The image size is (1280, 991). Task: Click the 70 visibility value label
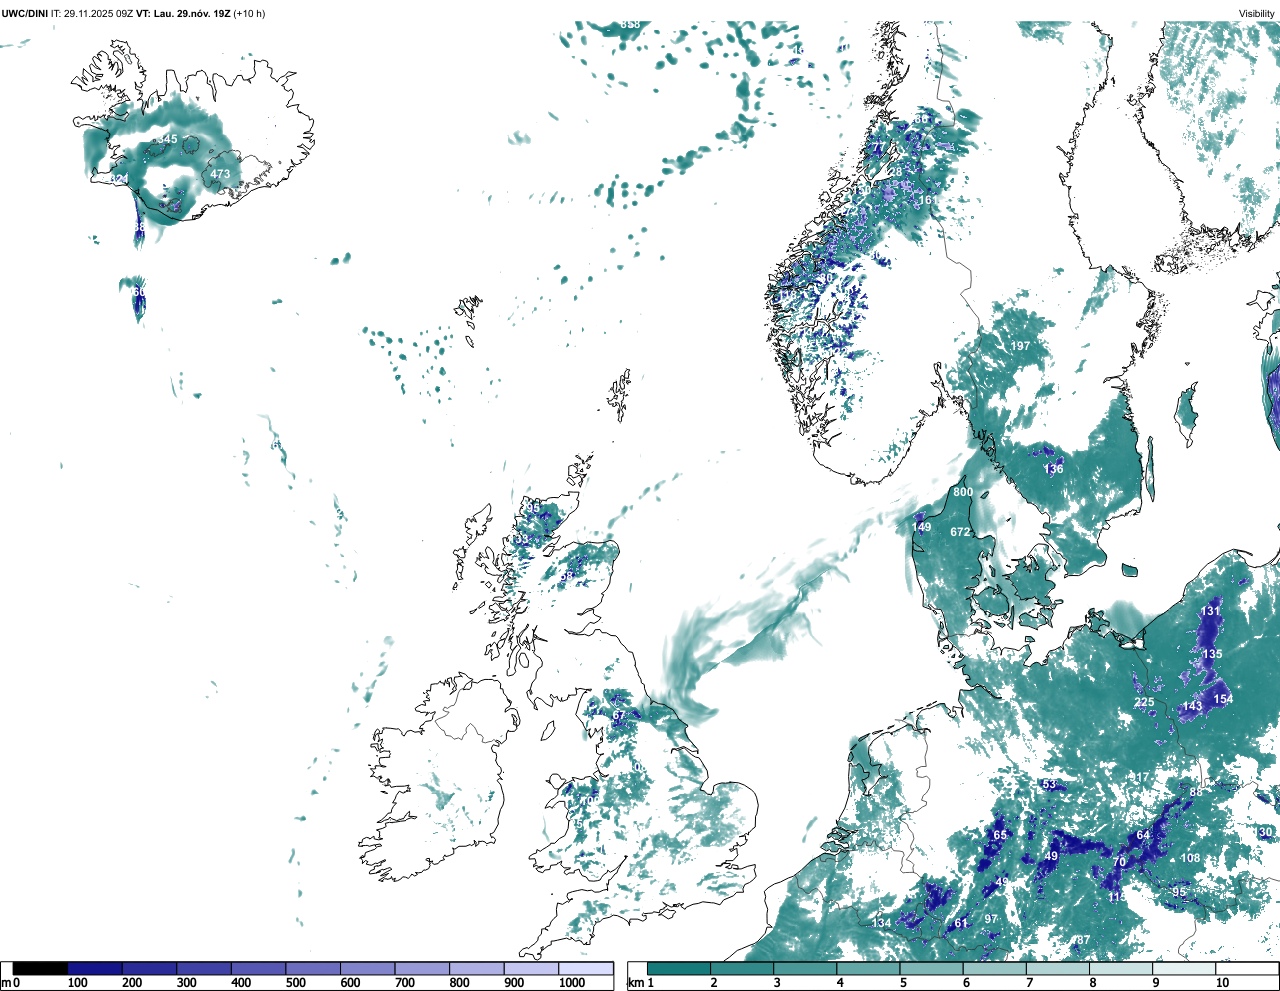click(1120, 862)
